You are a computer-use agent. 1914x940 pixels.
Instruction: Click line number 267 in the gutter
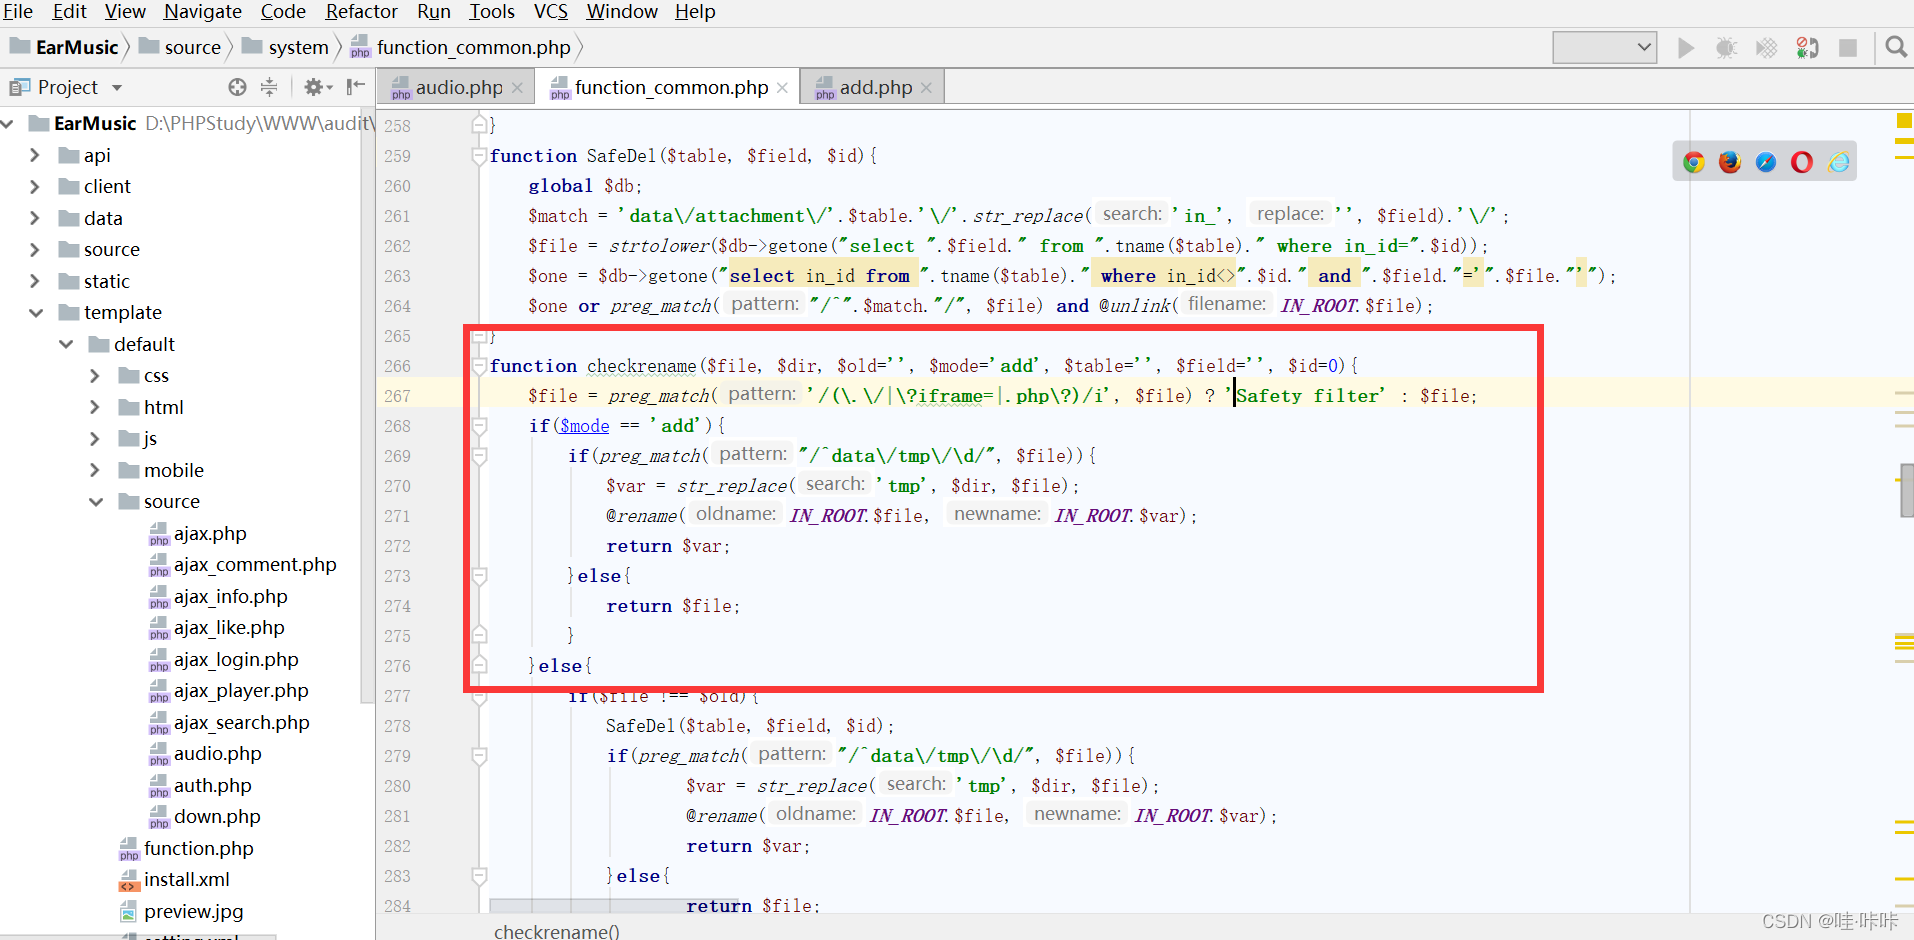397,396
